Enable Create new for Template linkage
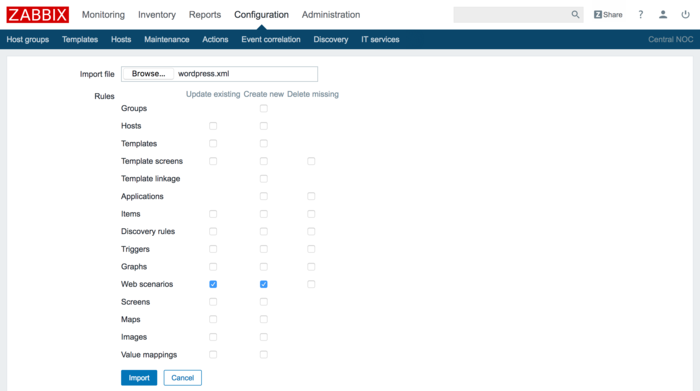The image size is (700, 391). (264, 179)
